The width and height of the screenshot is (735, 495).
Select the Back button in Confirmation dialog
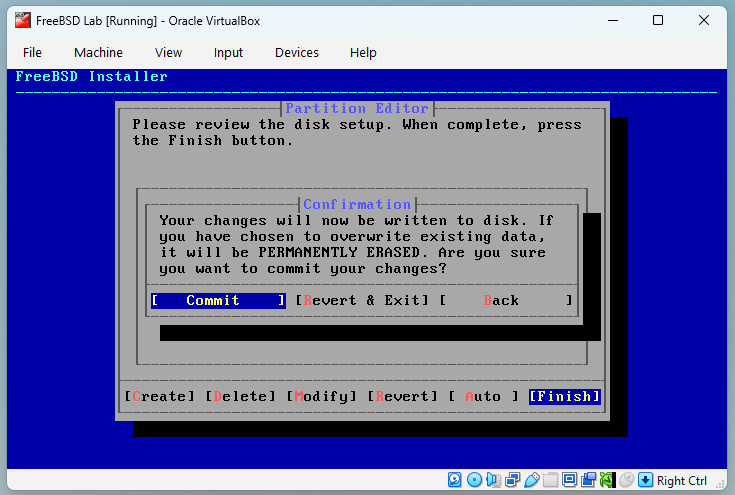(506, 300)
